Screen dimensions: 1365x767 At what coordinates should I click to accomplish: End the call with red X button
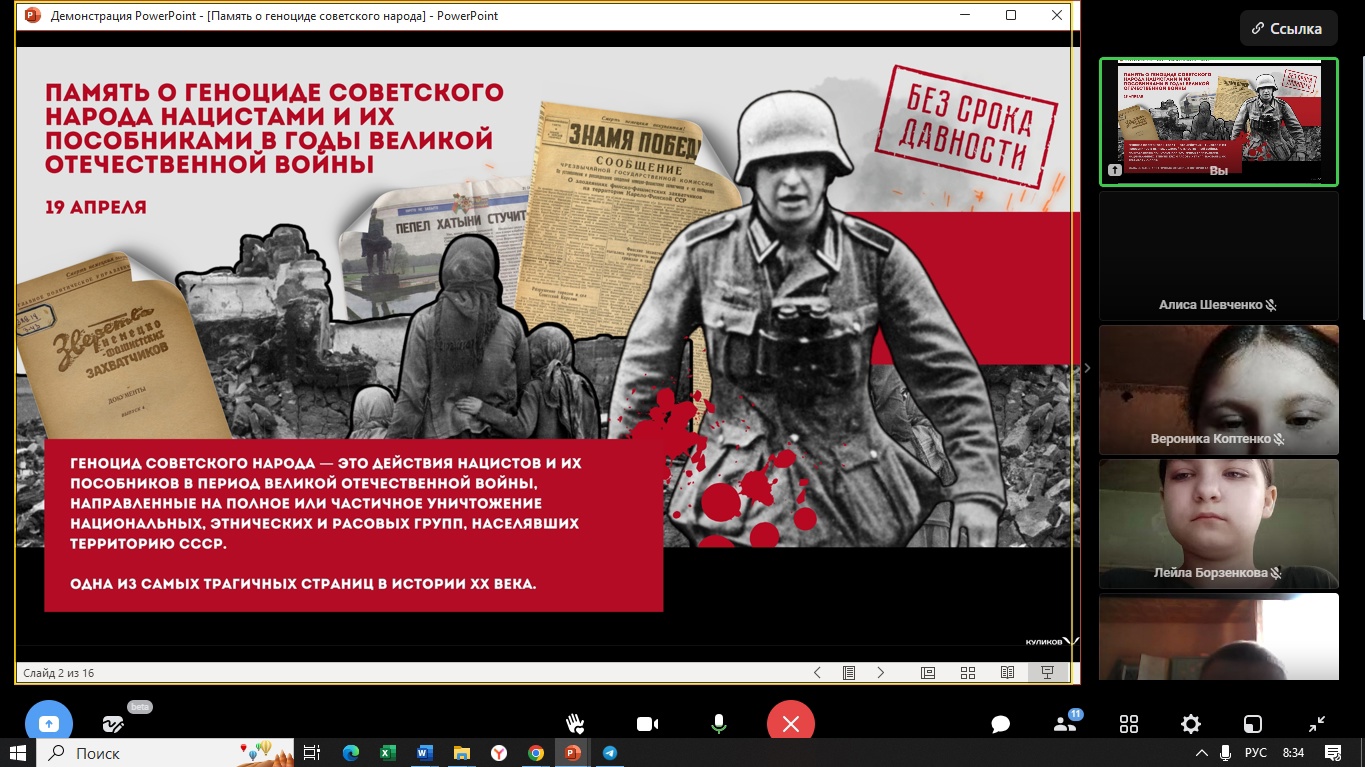pos(790,724)
